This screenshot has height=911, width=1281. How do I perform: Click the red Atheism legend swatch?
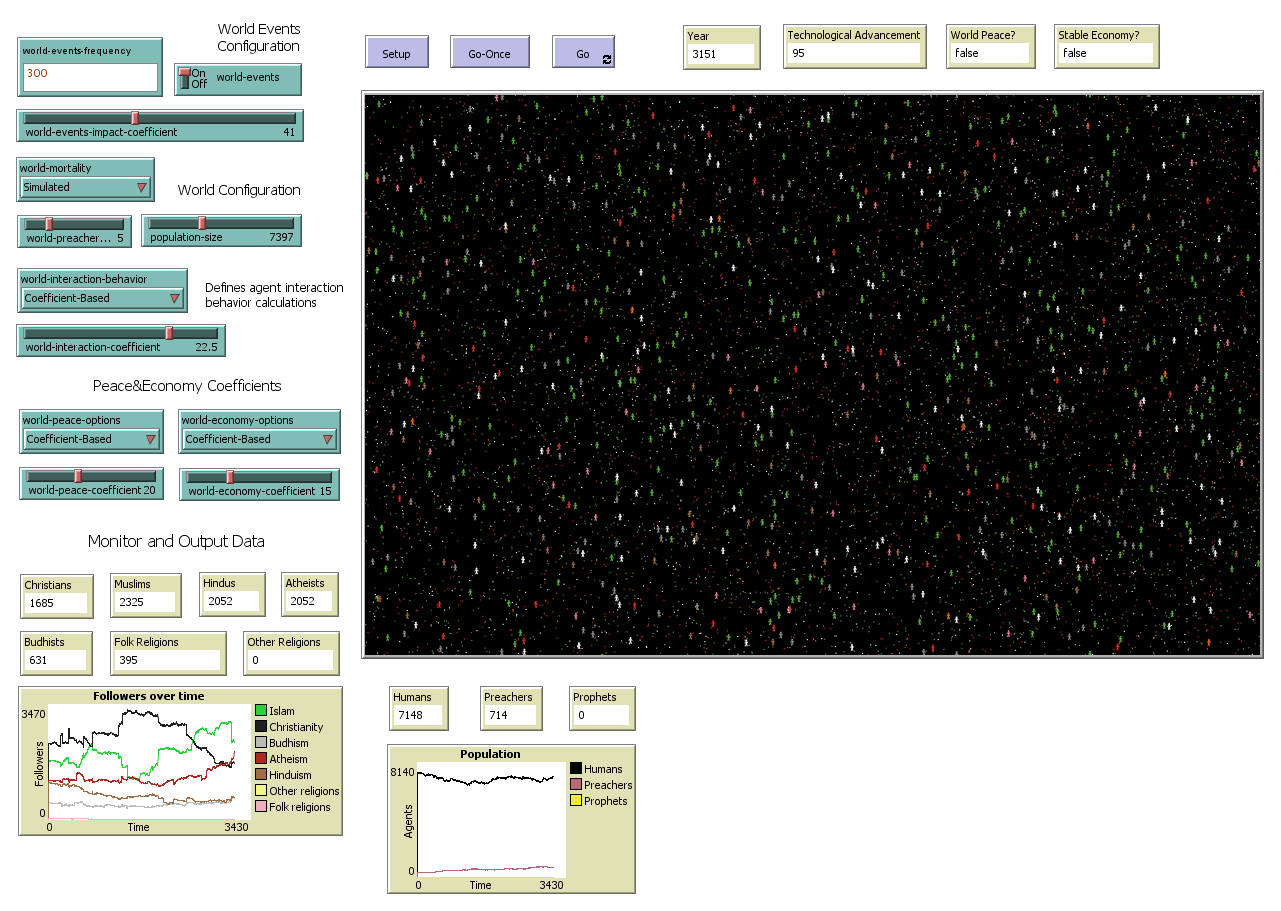click(260, 759)
